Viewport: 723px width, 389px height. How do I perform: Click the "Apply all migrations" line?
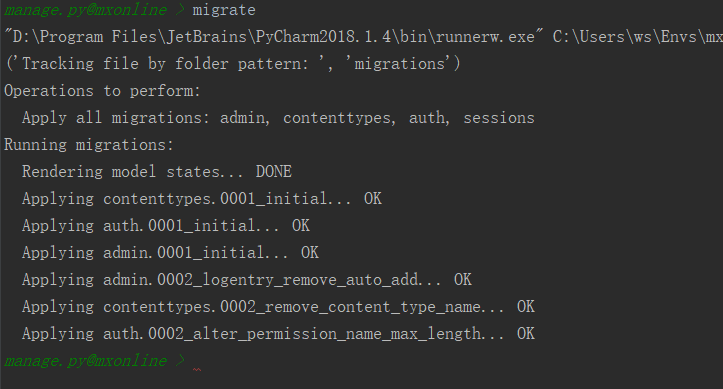click(x=278, y=118)
